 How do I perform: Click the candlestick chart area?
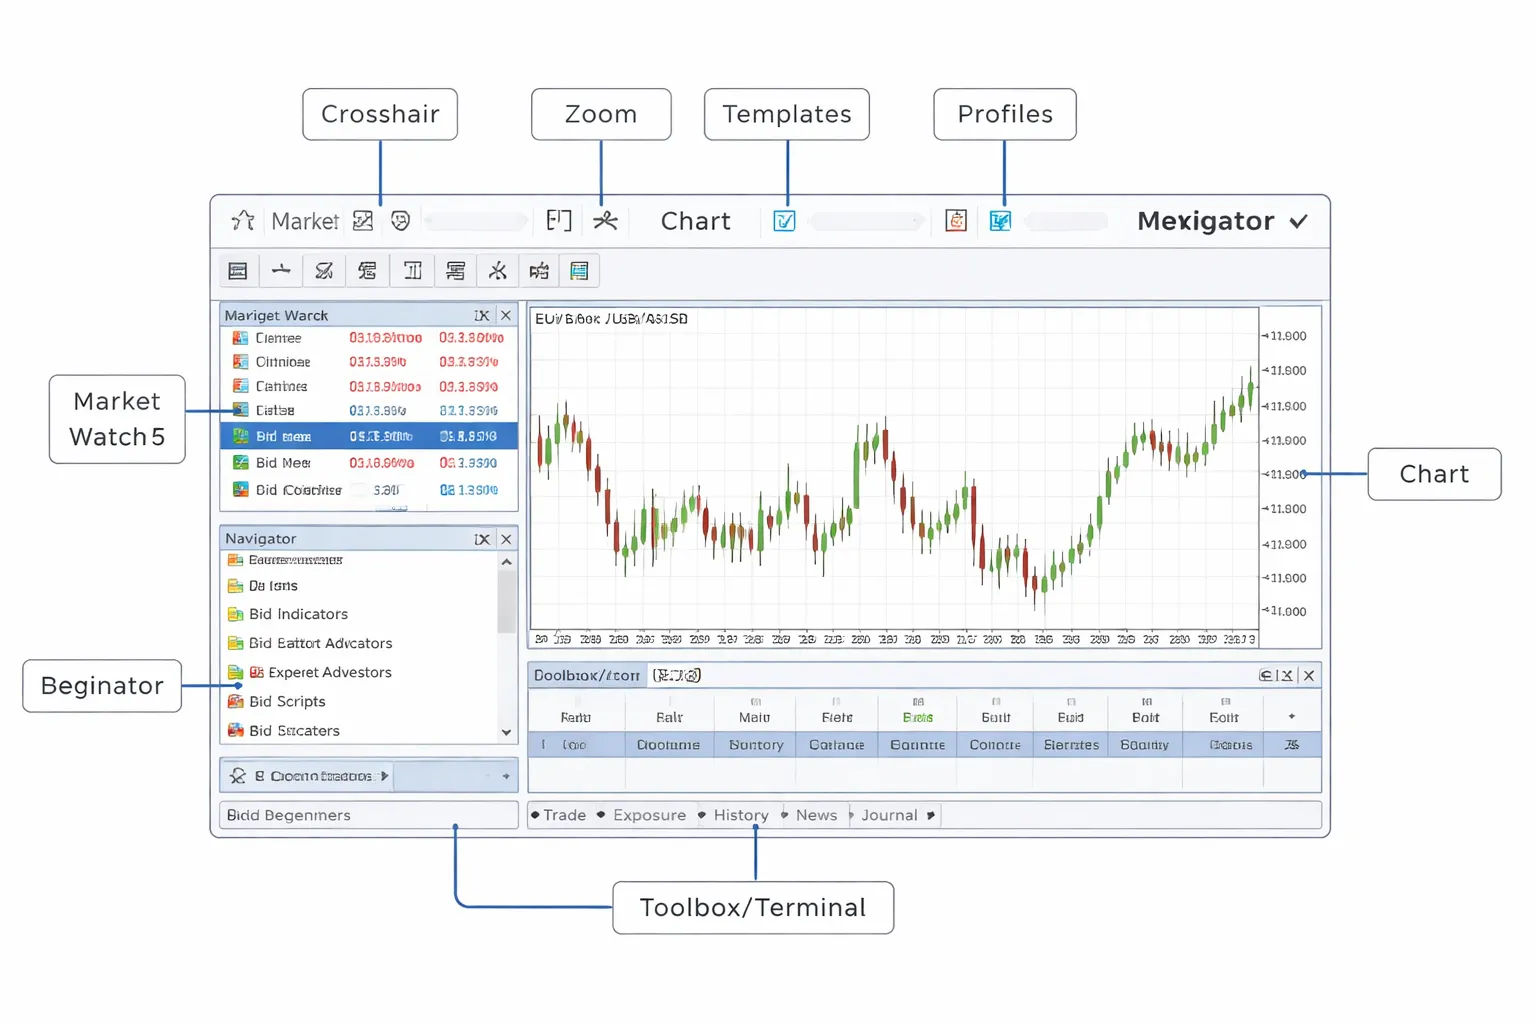[x=894, y=470]
